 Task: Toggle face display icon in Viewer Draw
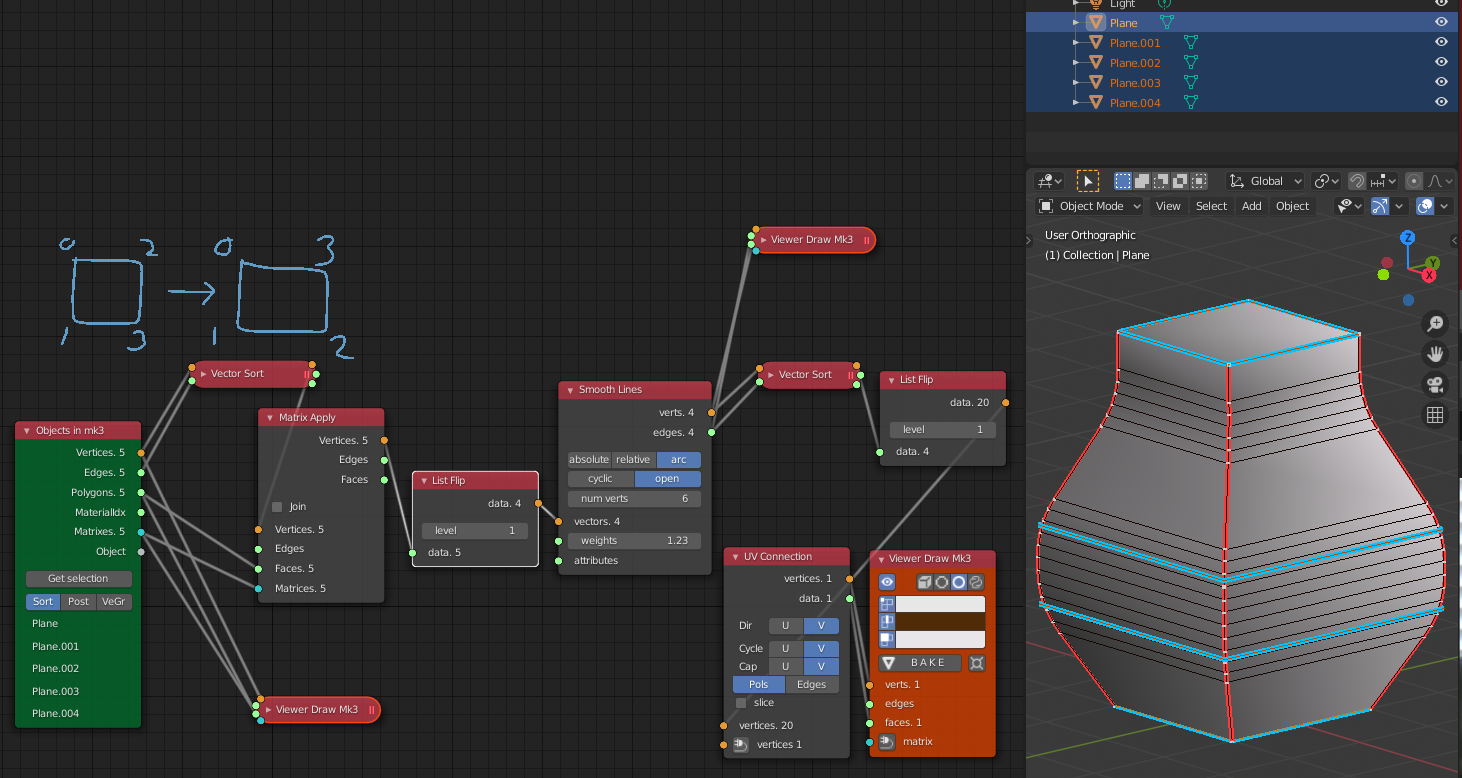point(887,639)
